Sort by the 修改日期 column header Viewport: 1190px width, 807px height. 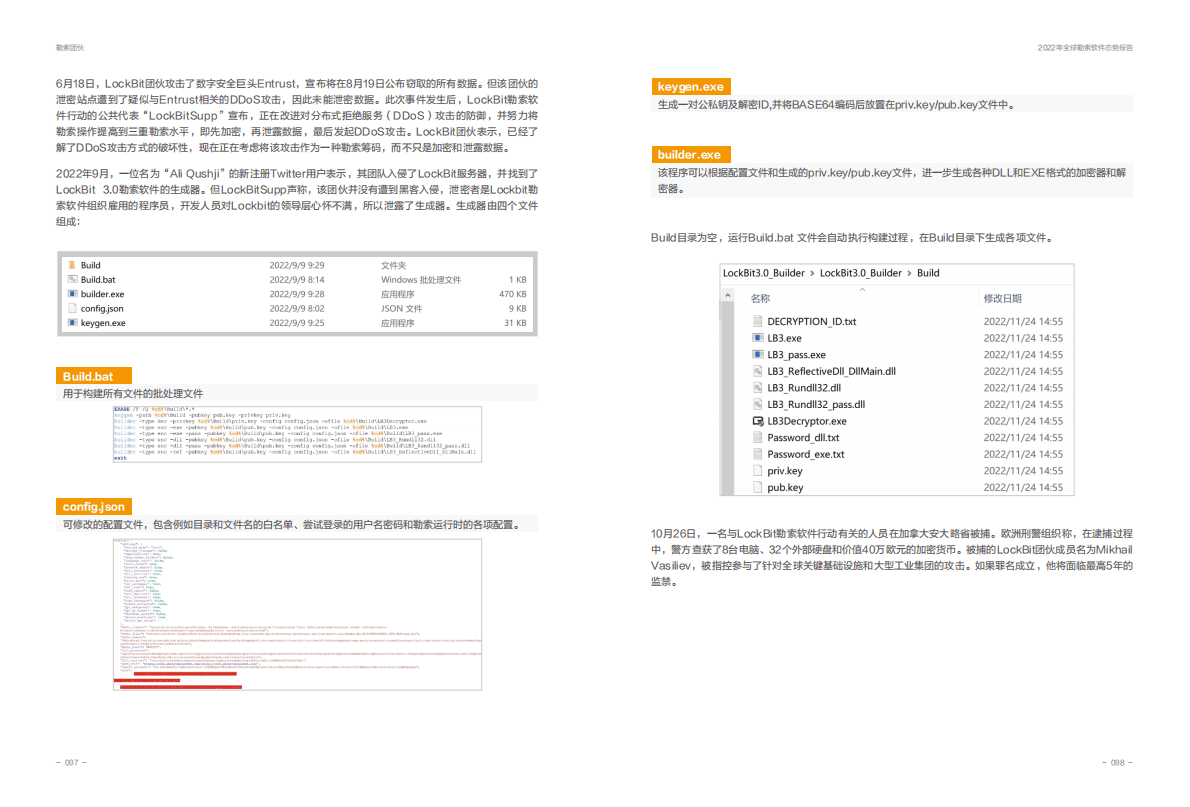click(1002, 299)
